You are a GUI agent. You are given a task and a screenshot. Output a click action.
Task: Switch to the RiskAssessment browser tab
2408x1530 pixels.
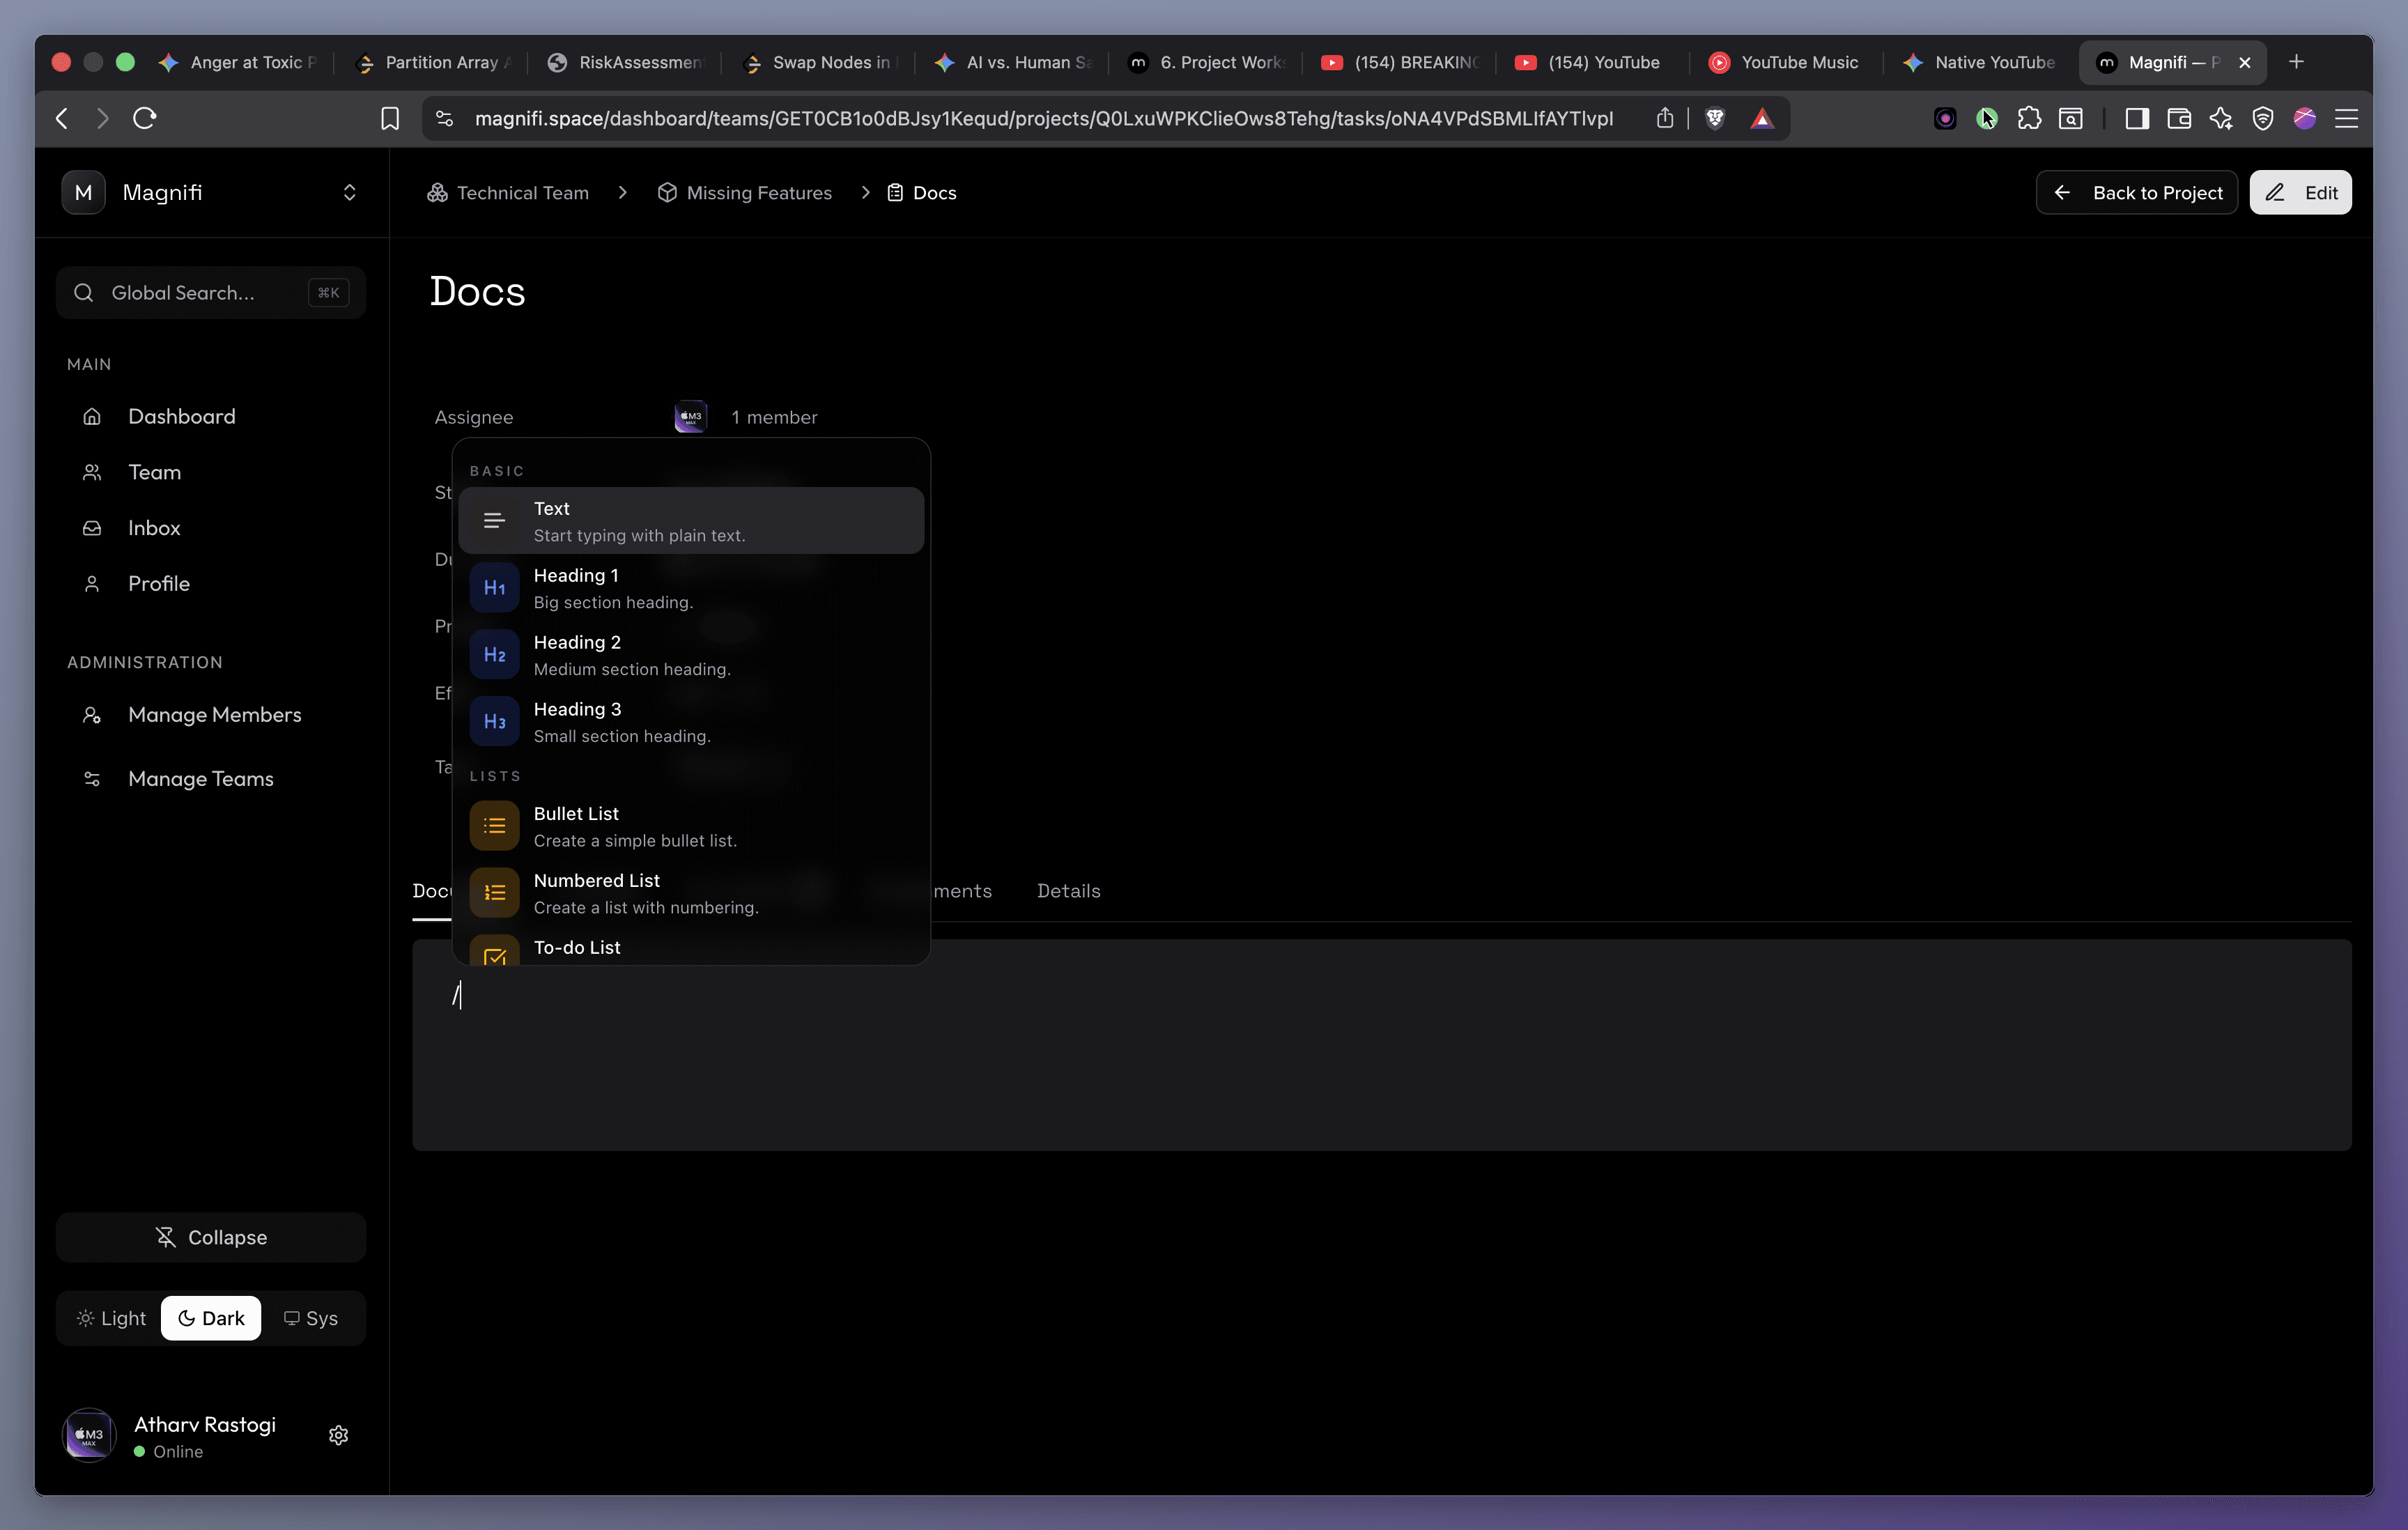[625, 62]
